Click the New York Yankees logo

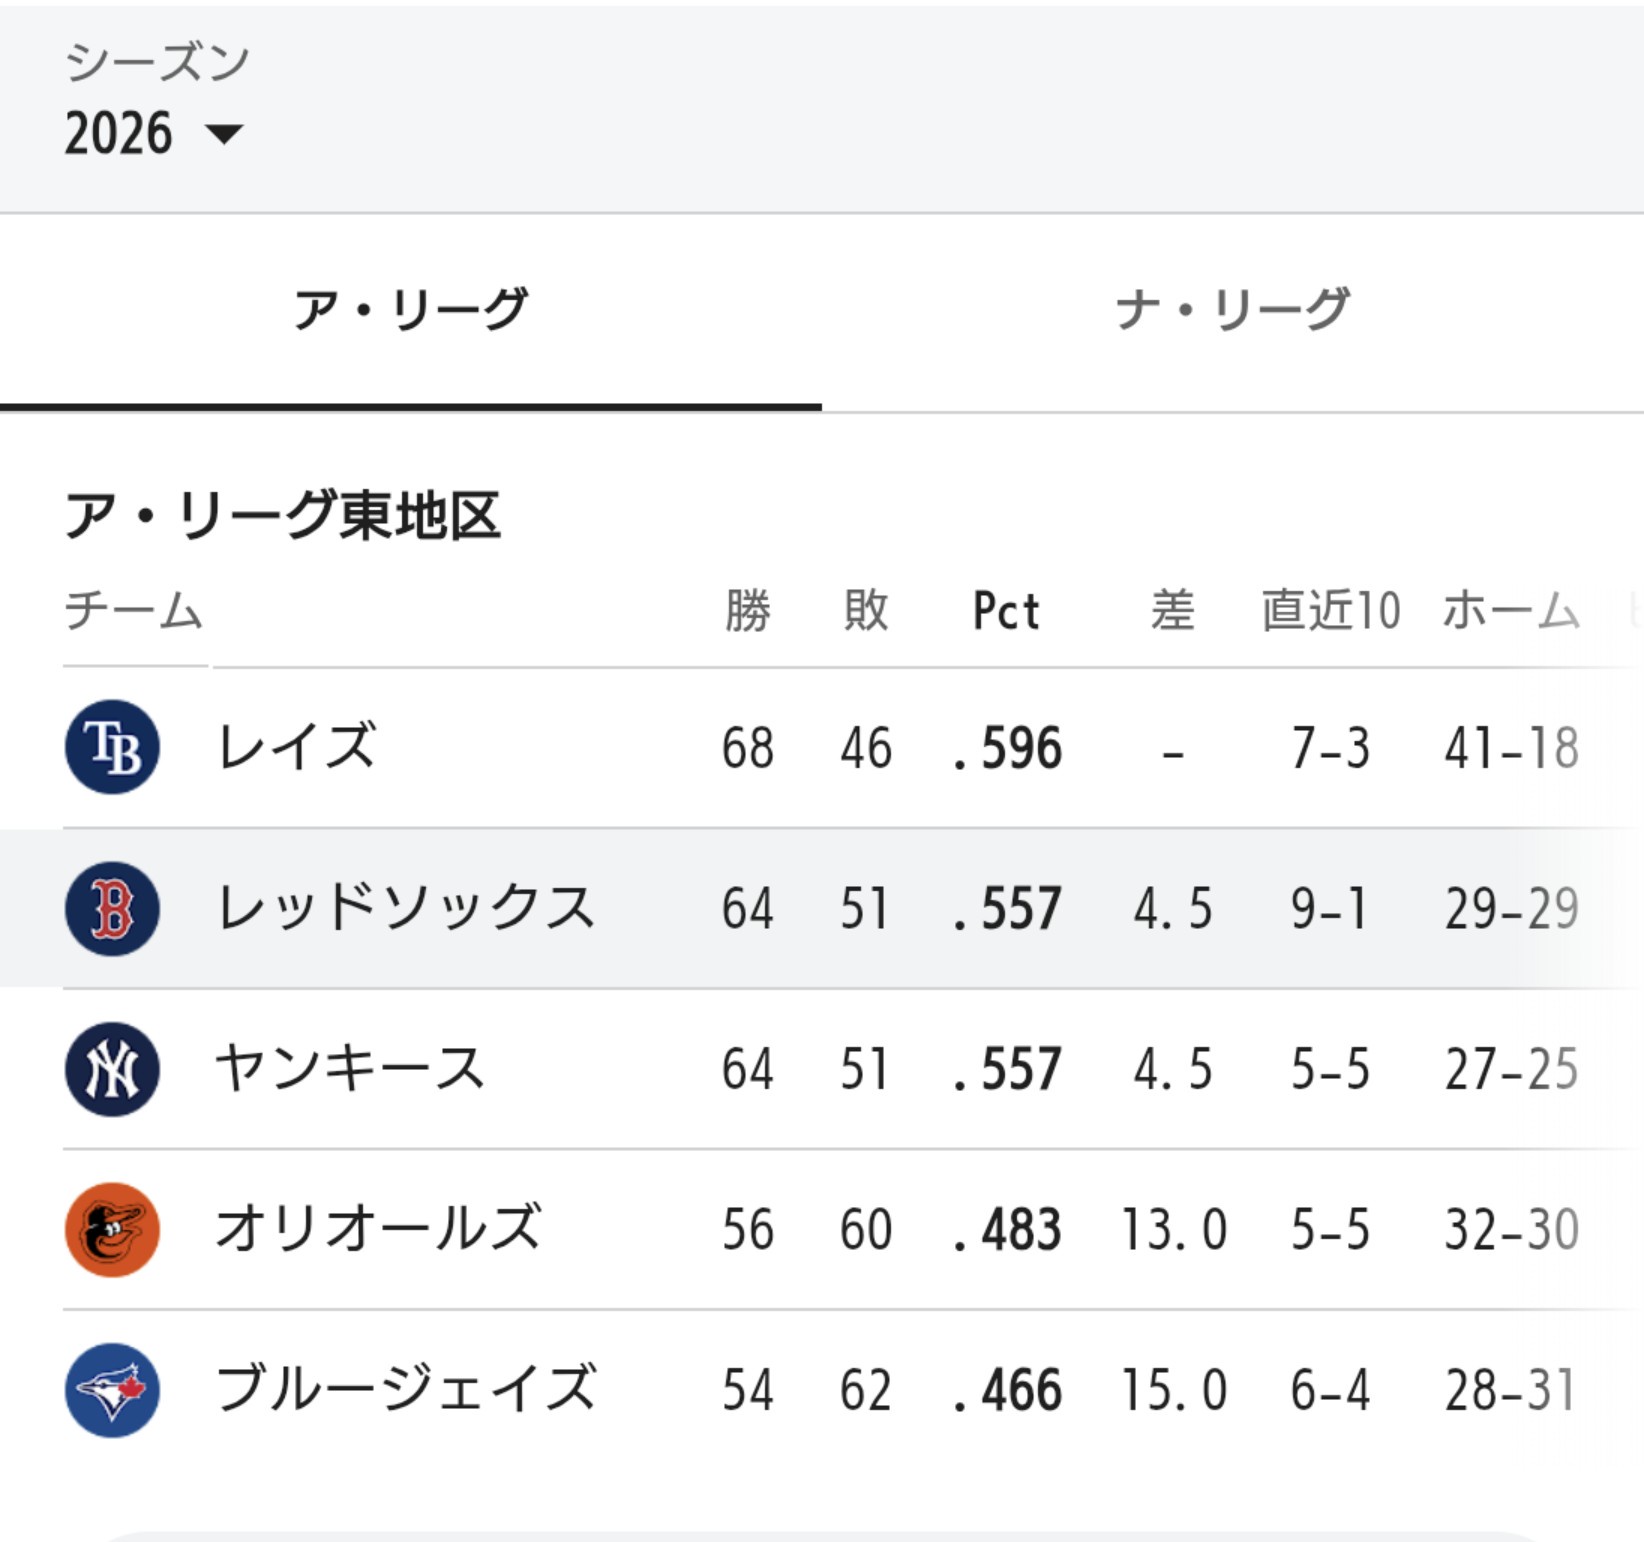(112, 1069)
